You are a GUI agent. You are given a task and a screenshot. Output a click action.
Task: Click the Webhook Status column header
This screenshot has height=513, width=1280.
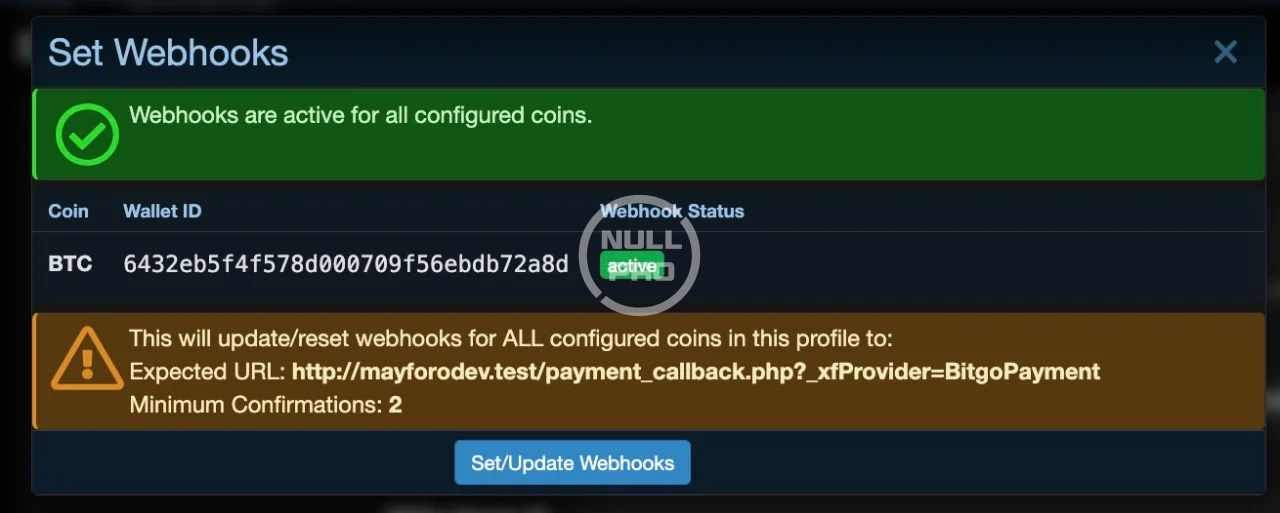pyautogui.click(x=672, y=211)
